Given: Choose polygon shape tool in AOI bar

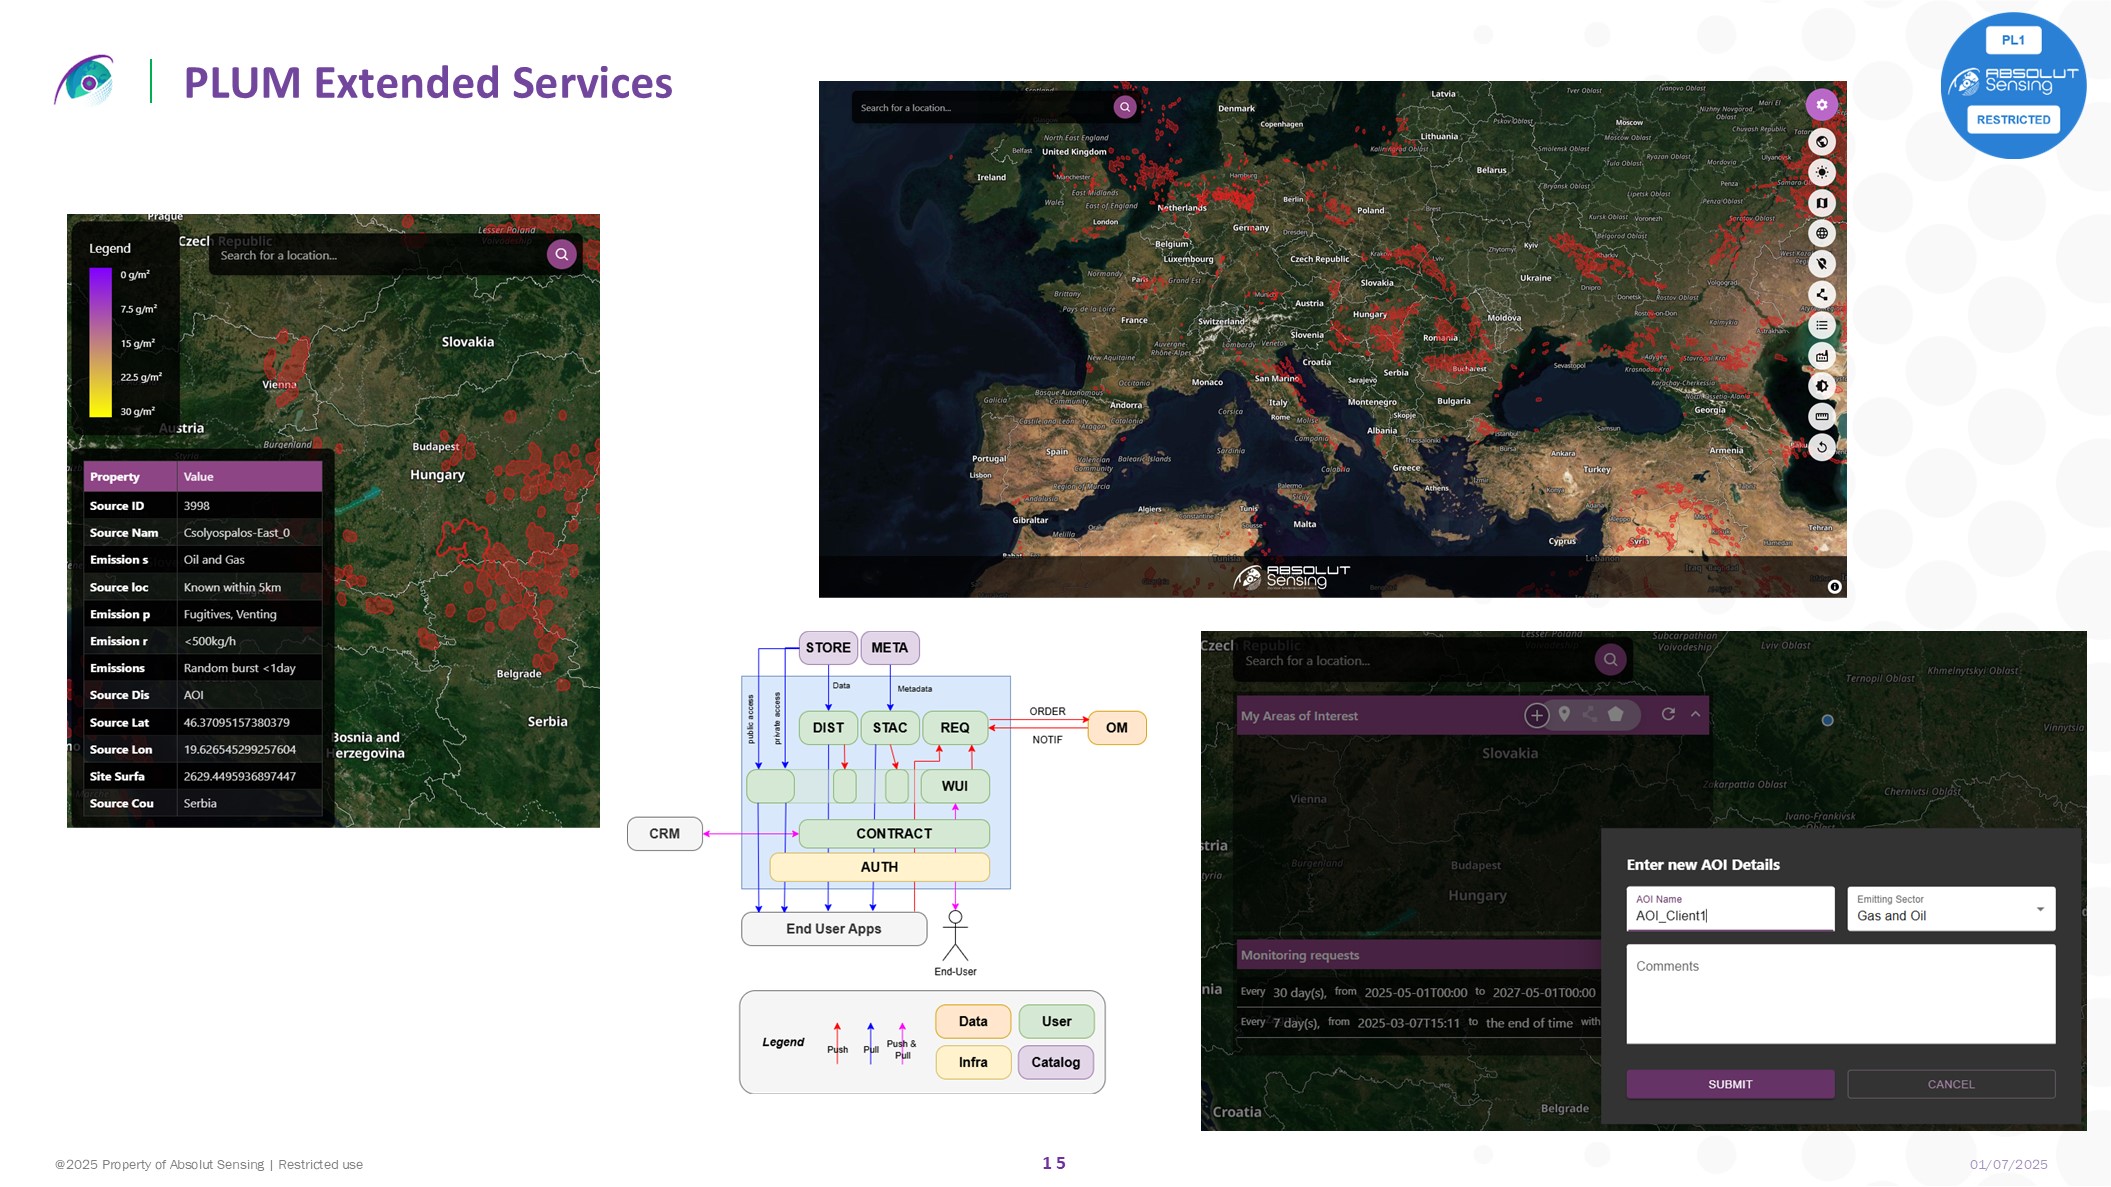Looking at the screenshot, I should click(x=1615, y=715).
